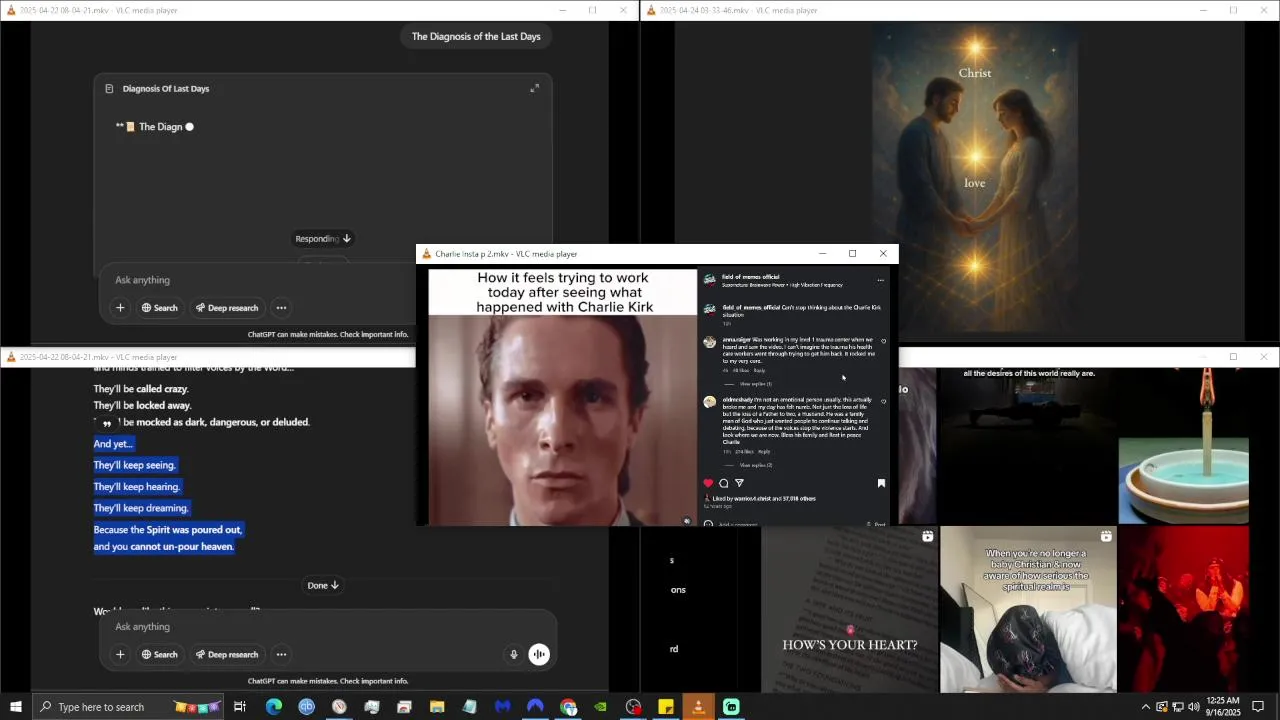The height and width of the screenshot is (720, 1280).
Task: Click Liked by warrior4.christ and others text
Action: pyautogui.click(x=764, y=498)
